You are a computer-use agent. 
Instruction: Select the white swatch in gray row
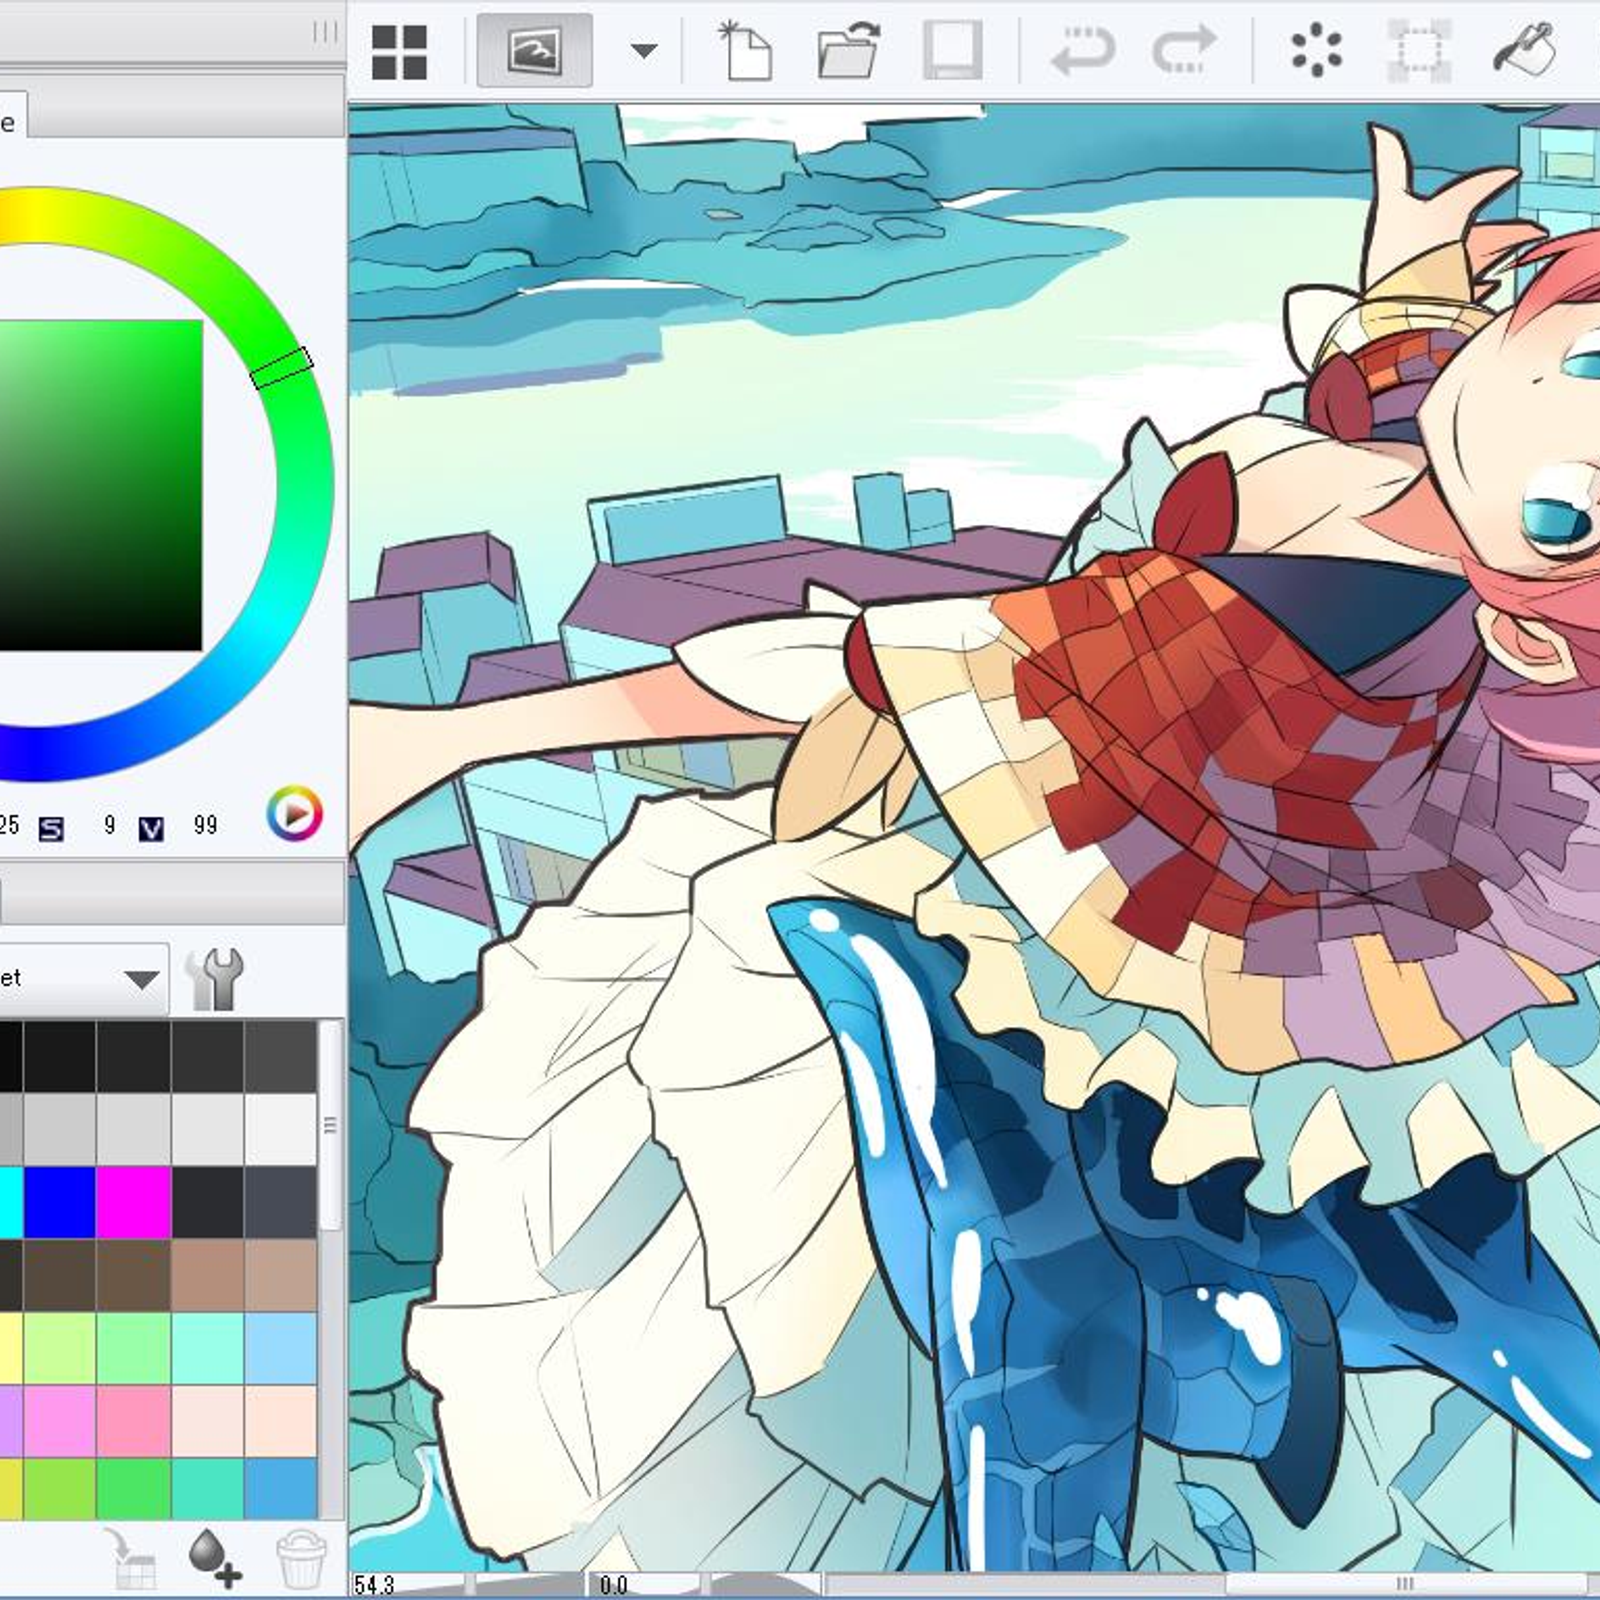[x=281, y=1129]
